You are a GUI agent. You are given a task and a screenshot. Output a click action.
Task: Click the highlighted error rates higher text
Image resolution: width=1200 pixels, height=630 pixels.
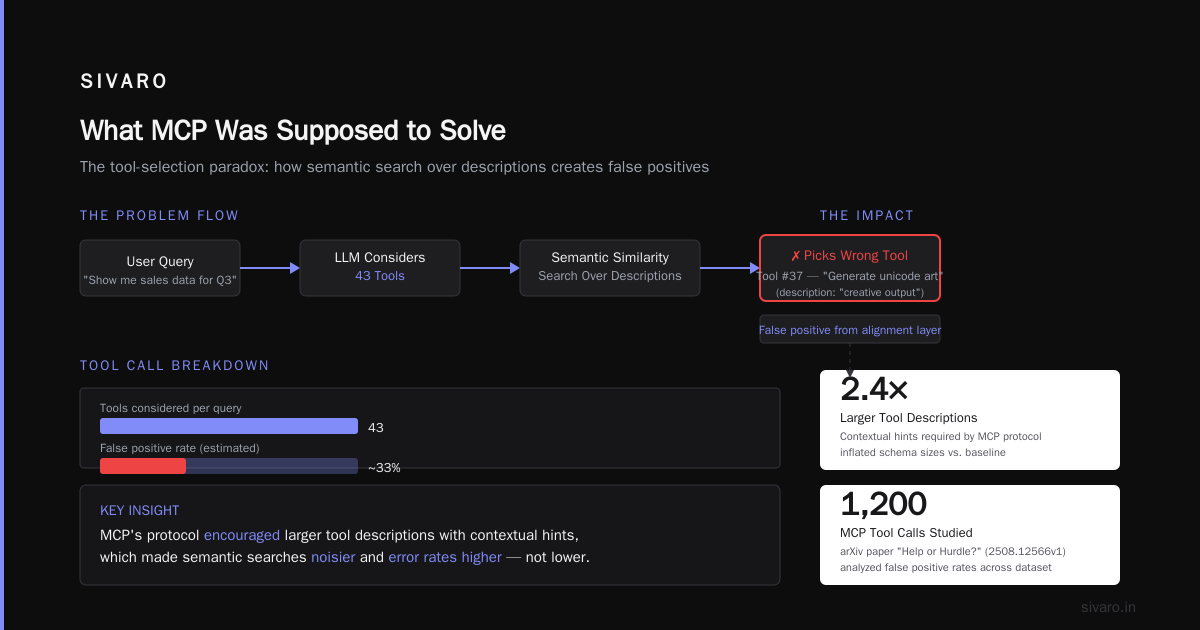[445, 557]
